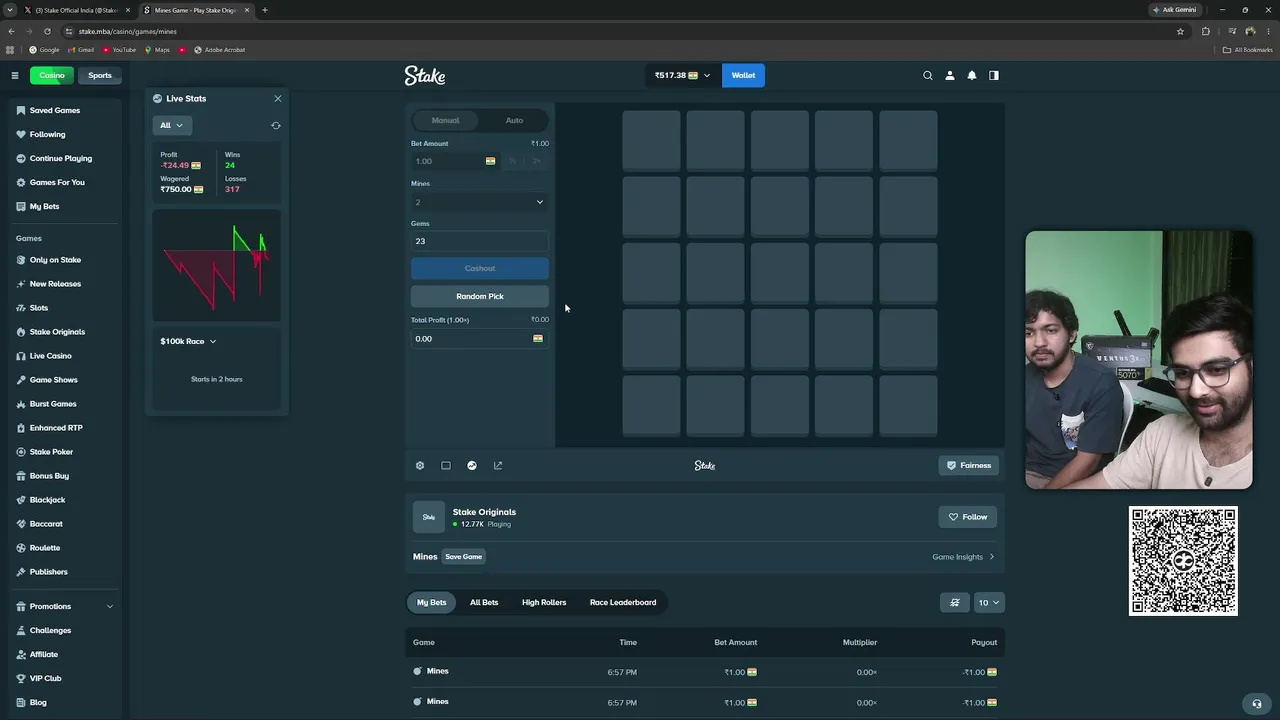Switch to Manual betting mode
Image resolution: width=1280 pixels, height=720 pixels.
coord(445,120)
